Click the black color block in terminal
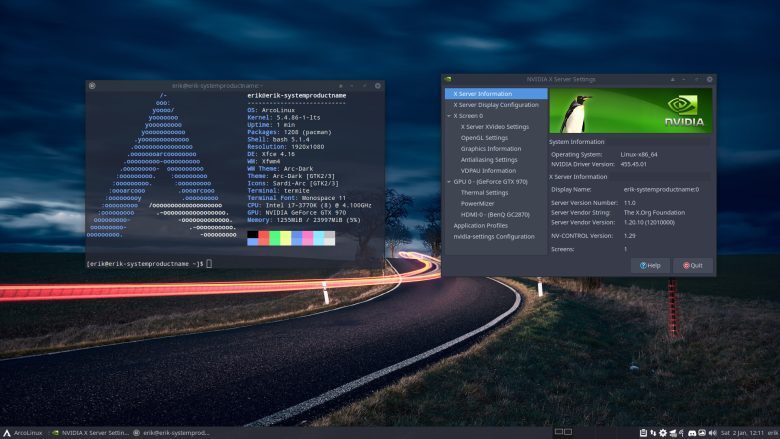The height and width of the screenshot is (439, 780). 253,235
